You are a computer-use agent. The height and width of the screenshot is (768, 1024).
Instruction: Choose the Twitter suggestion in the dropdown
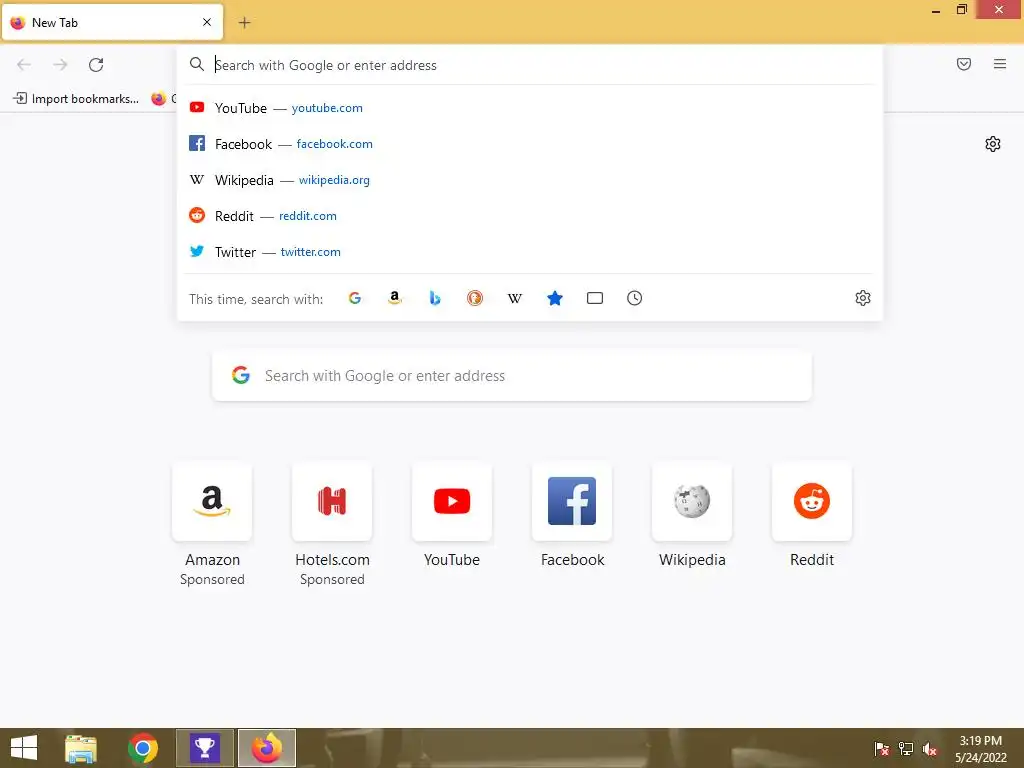(x=529, y=251)
